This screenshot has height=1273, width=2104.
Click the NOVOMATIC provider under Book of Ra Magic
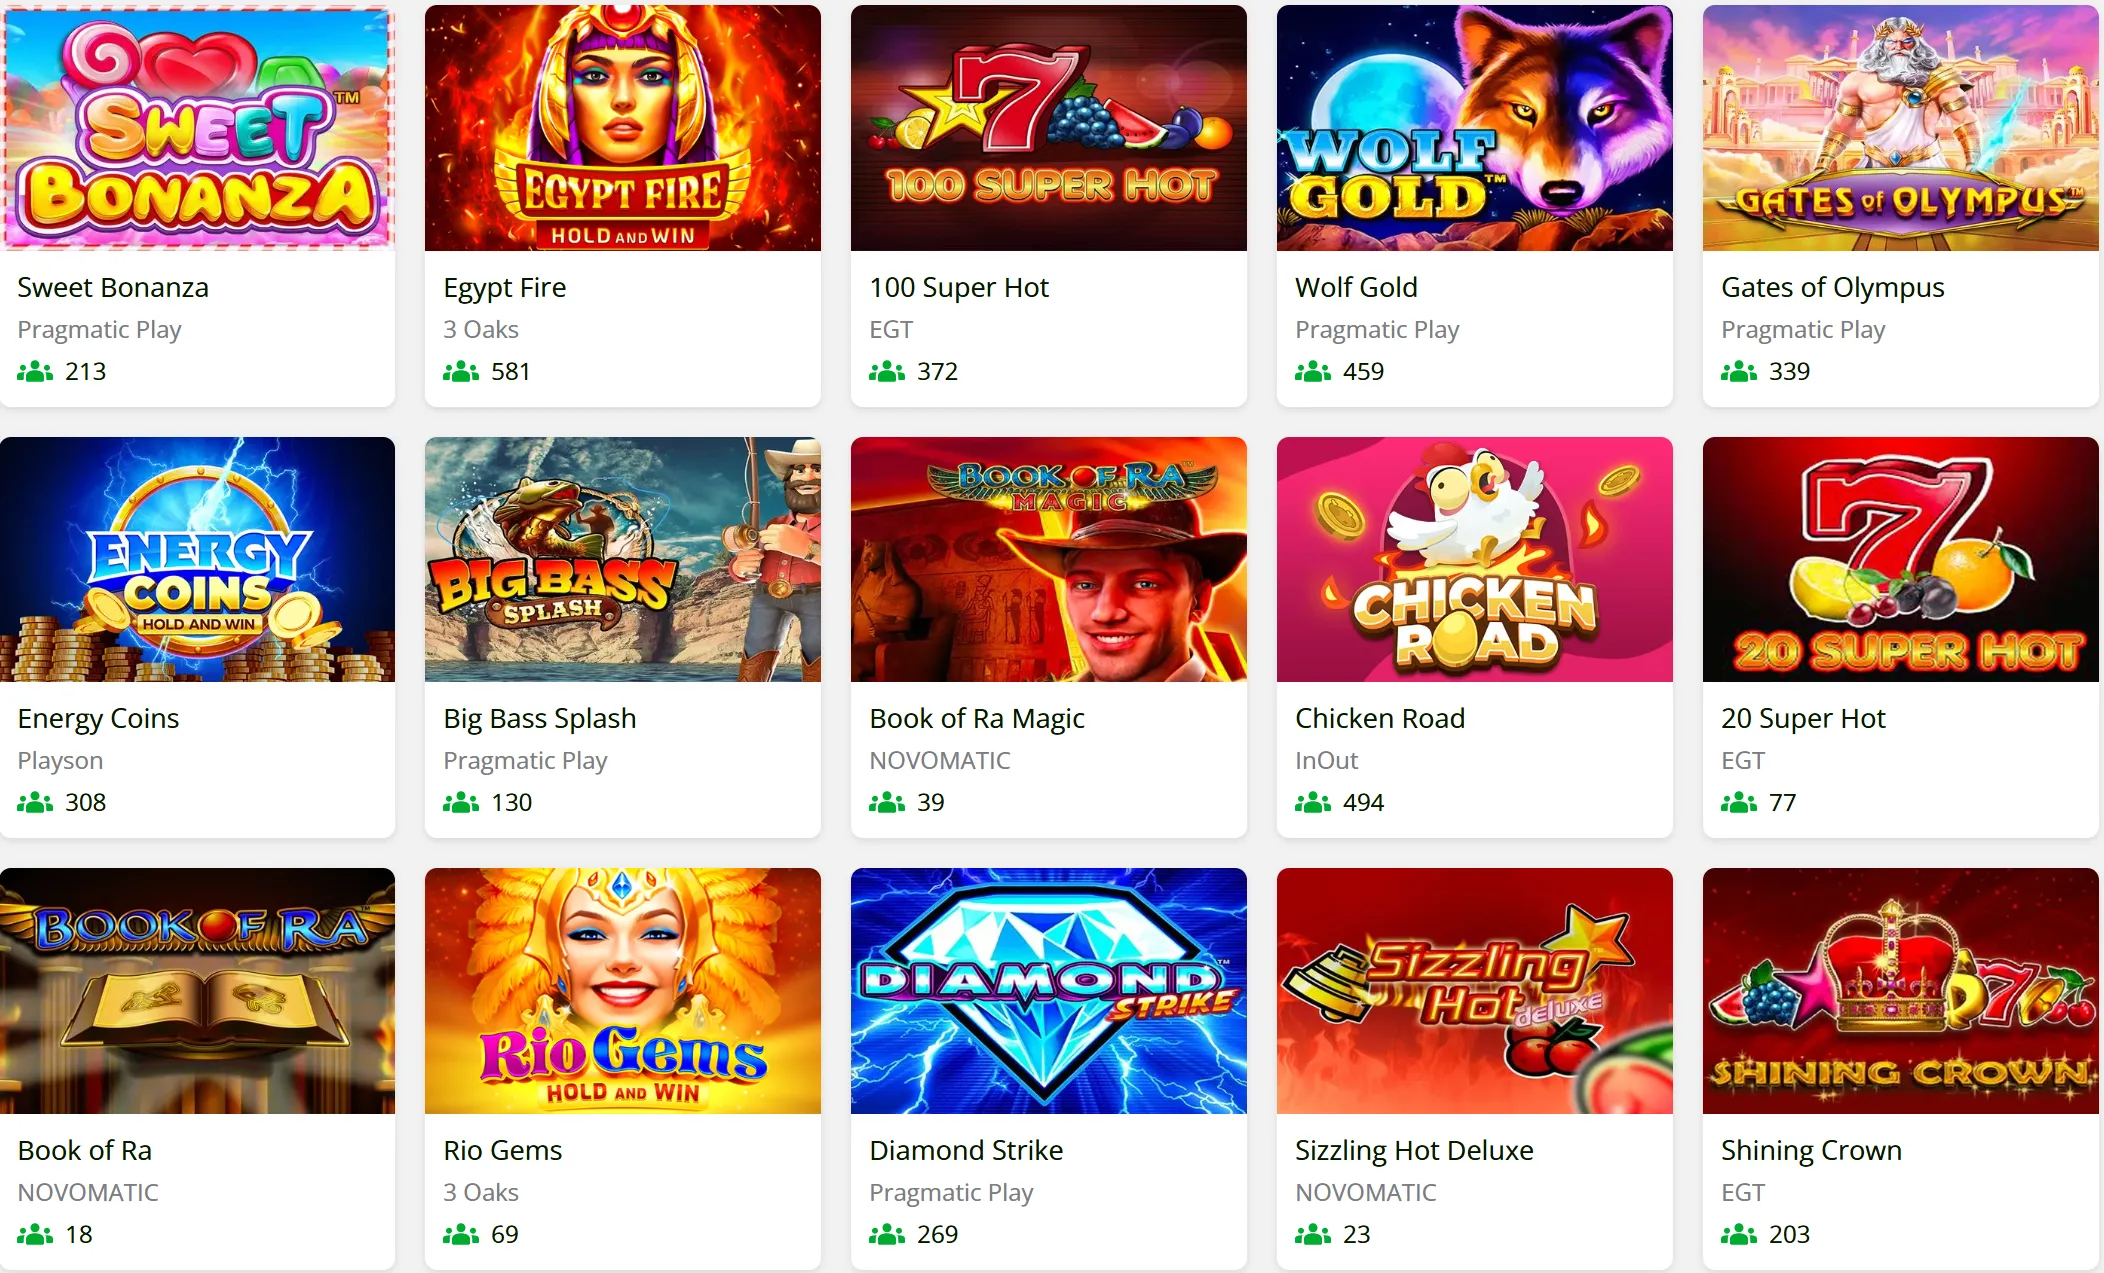coord(938,760)
